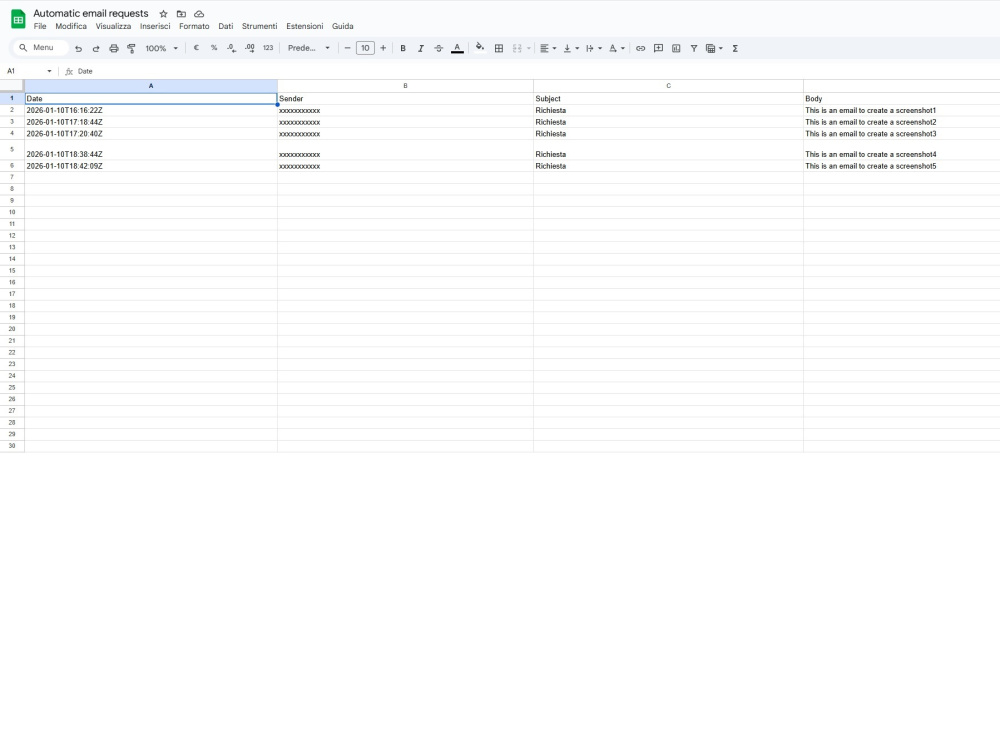Select column A header
This screenshot has height=750, width=1000.
pos(151,86)
